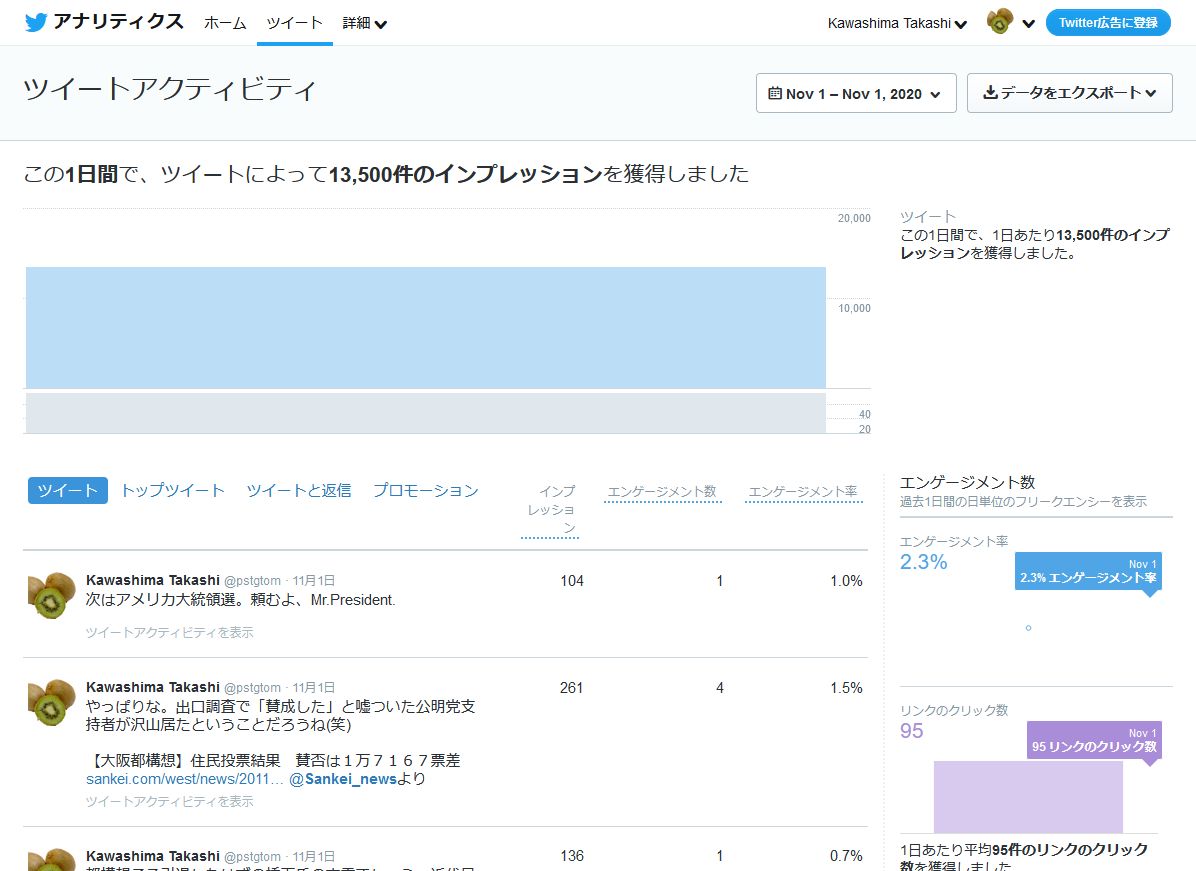Click the gray tweets-count bar in chart
Screen dimensions: 1196x871
426,413
